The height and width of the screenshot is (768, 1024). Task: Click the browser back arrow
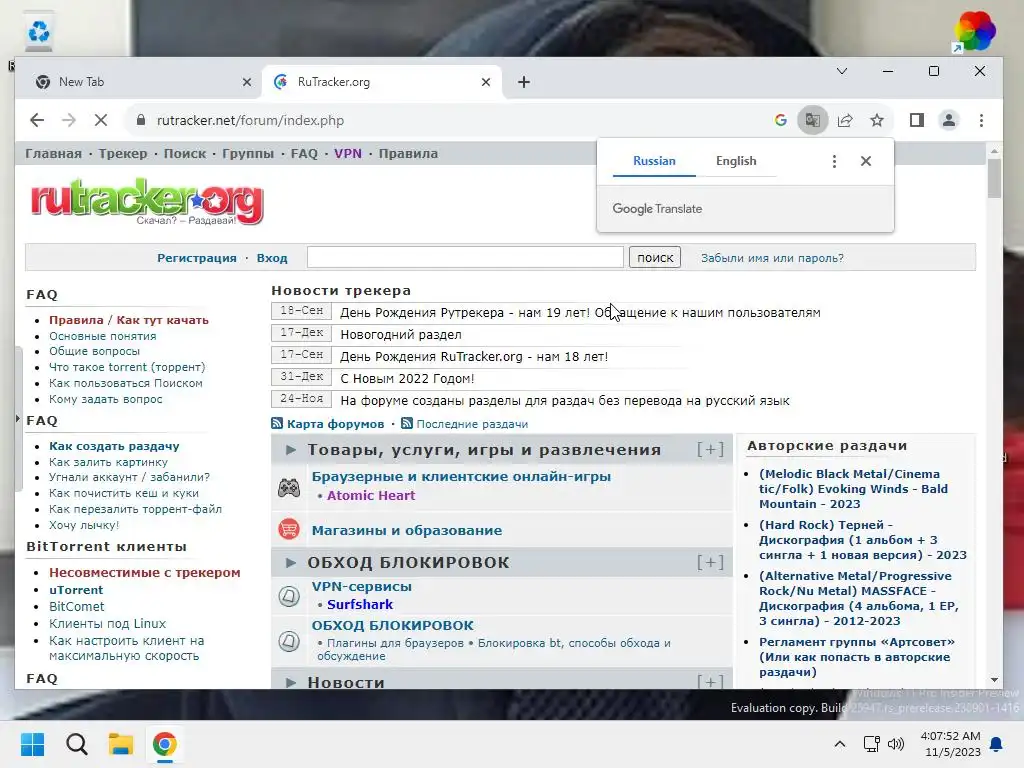point(37,120)
